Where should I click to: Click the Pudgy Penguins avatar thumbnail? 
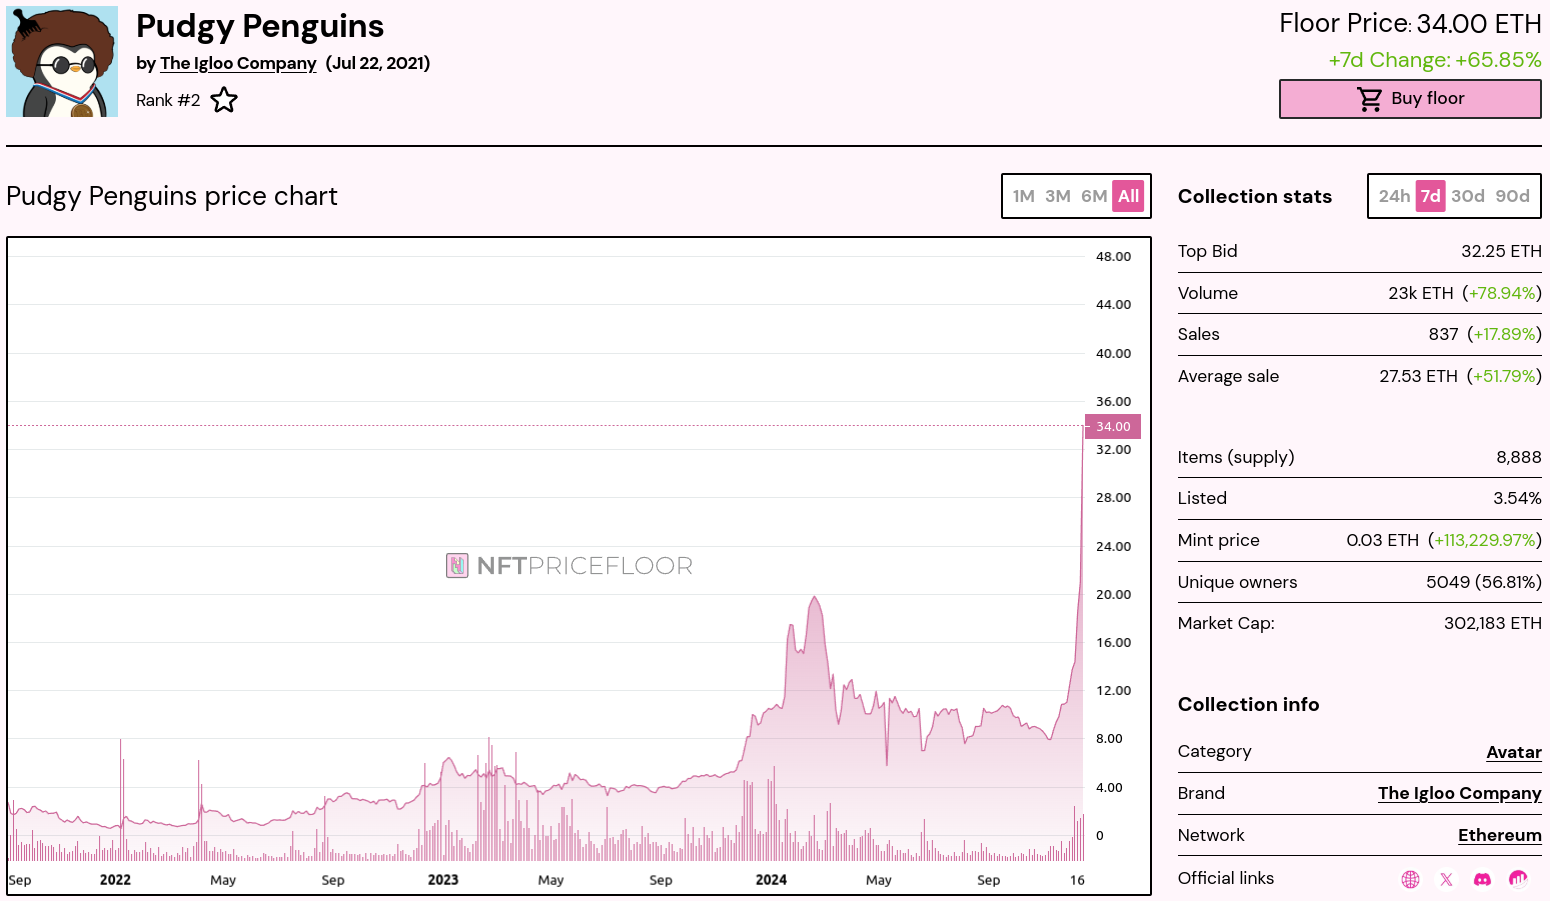(62, 61)
